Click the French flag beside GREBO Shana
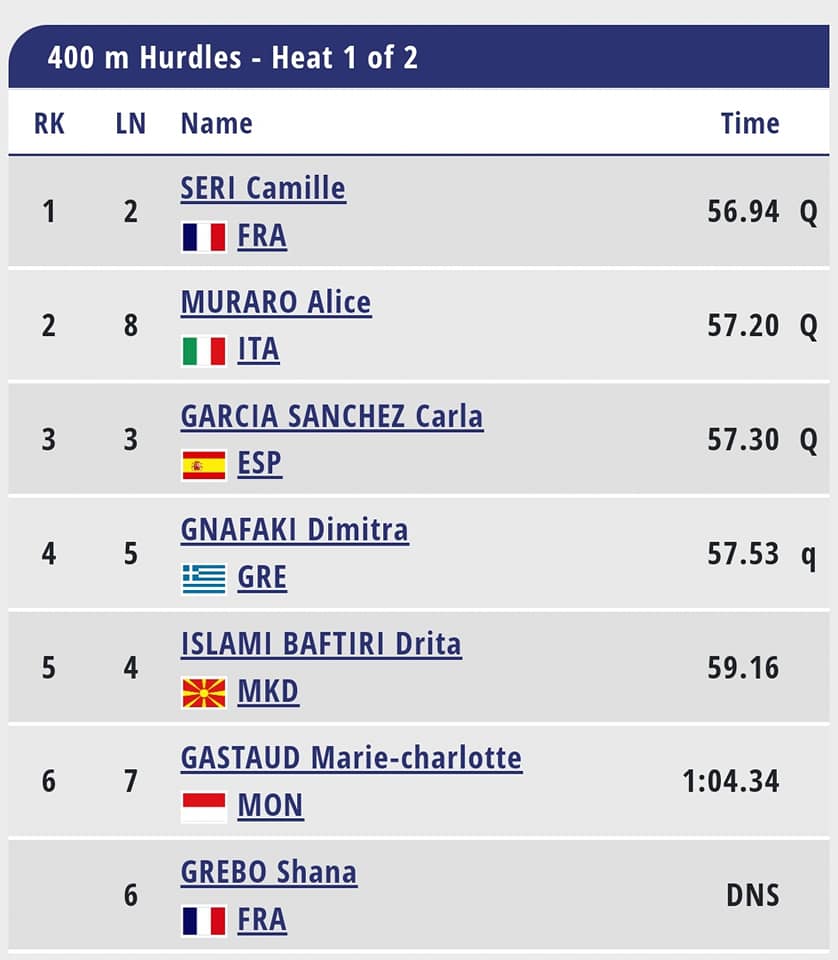Image resolution: width=838 pixels, height=960 pixels. click(x=204, y=921)
